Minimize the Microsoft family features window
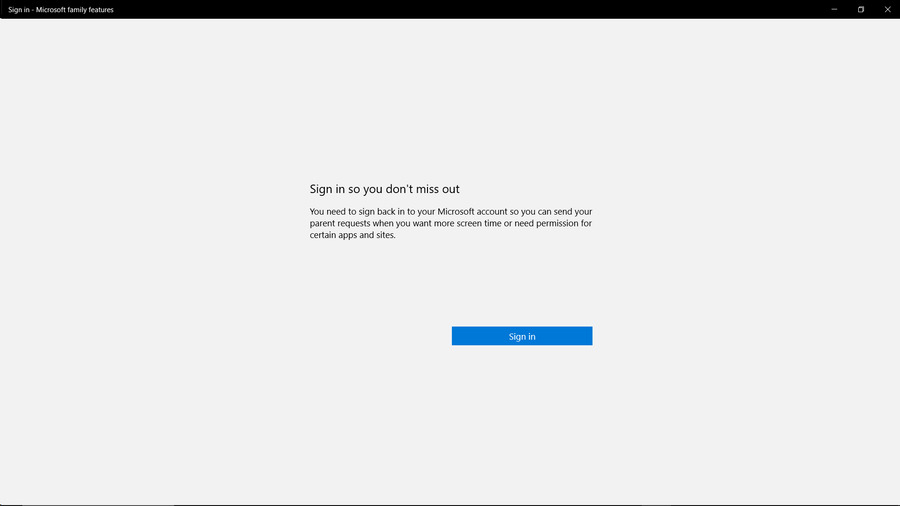 click(x=834, y=9)
